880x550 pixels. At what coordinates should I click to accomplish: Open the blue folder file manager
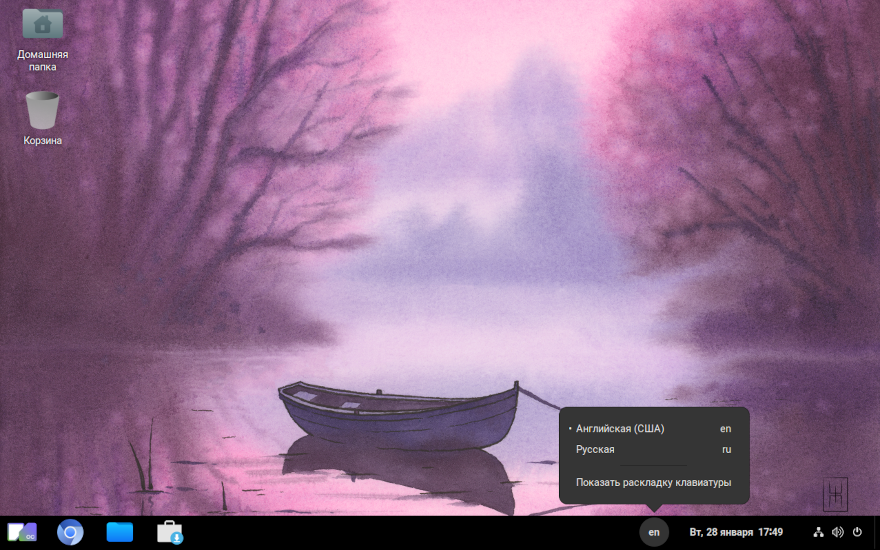pyautogui.click(x=120, y=532)
